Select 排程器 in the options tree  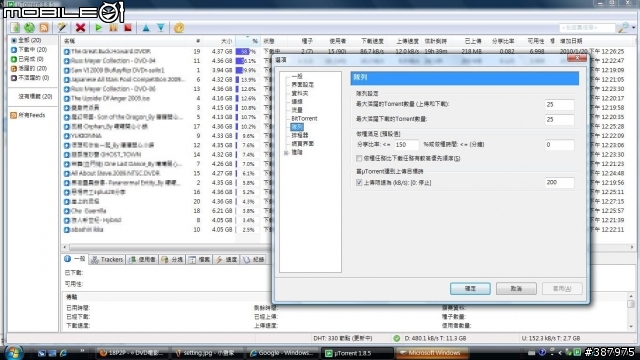click(300, 136)
